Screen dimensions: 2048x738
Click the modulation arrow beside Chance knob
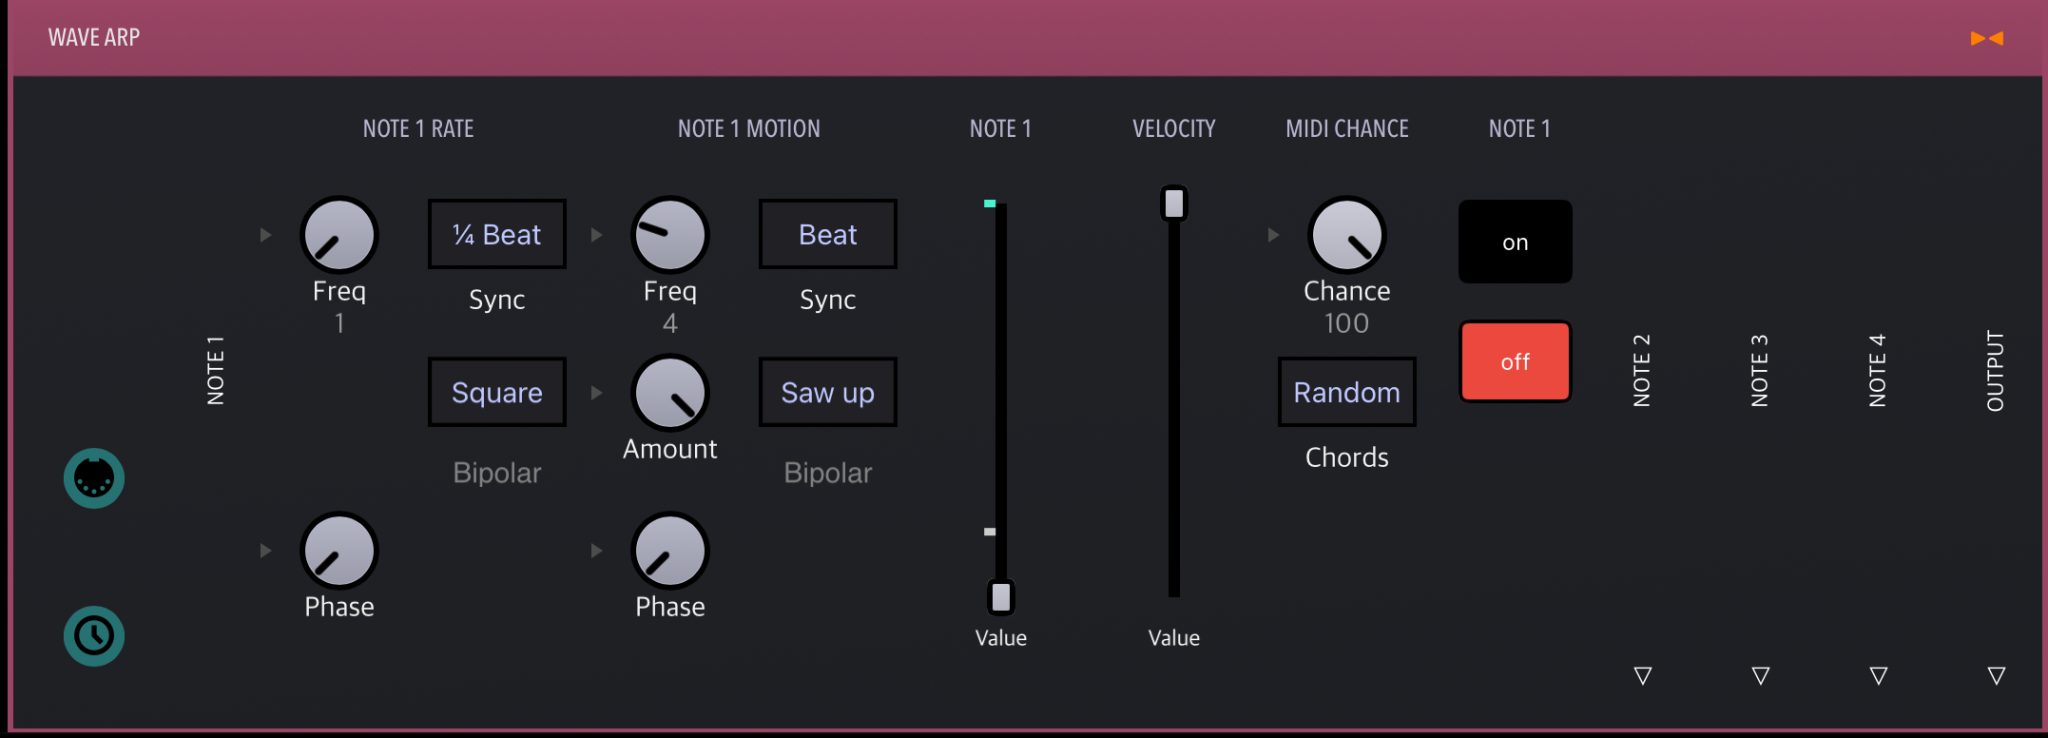point(1273,235)
